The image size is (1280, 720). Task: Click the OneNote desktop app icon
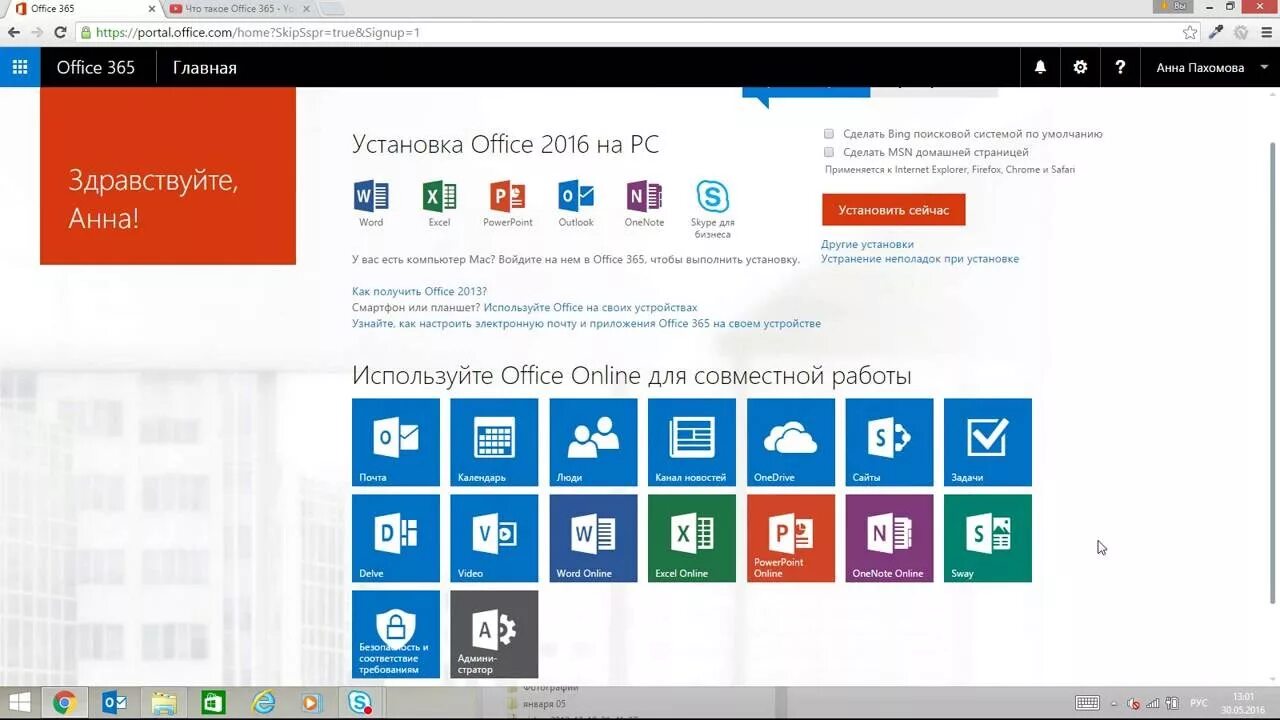(644, 196)
